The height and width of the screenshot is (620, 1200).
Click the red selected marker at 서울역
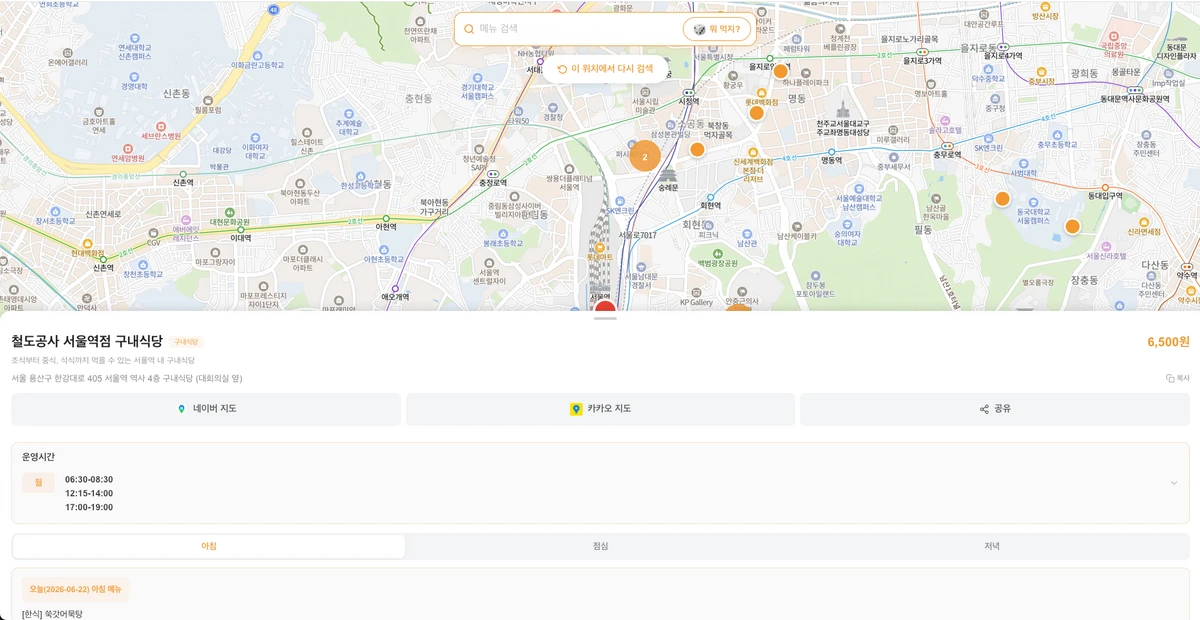(x=605, y=305)
